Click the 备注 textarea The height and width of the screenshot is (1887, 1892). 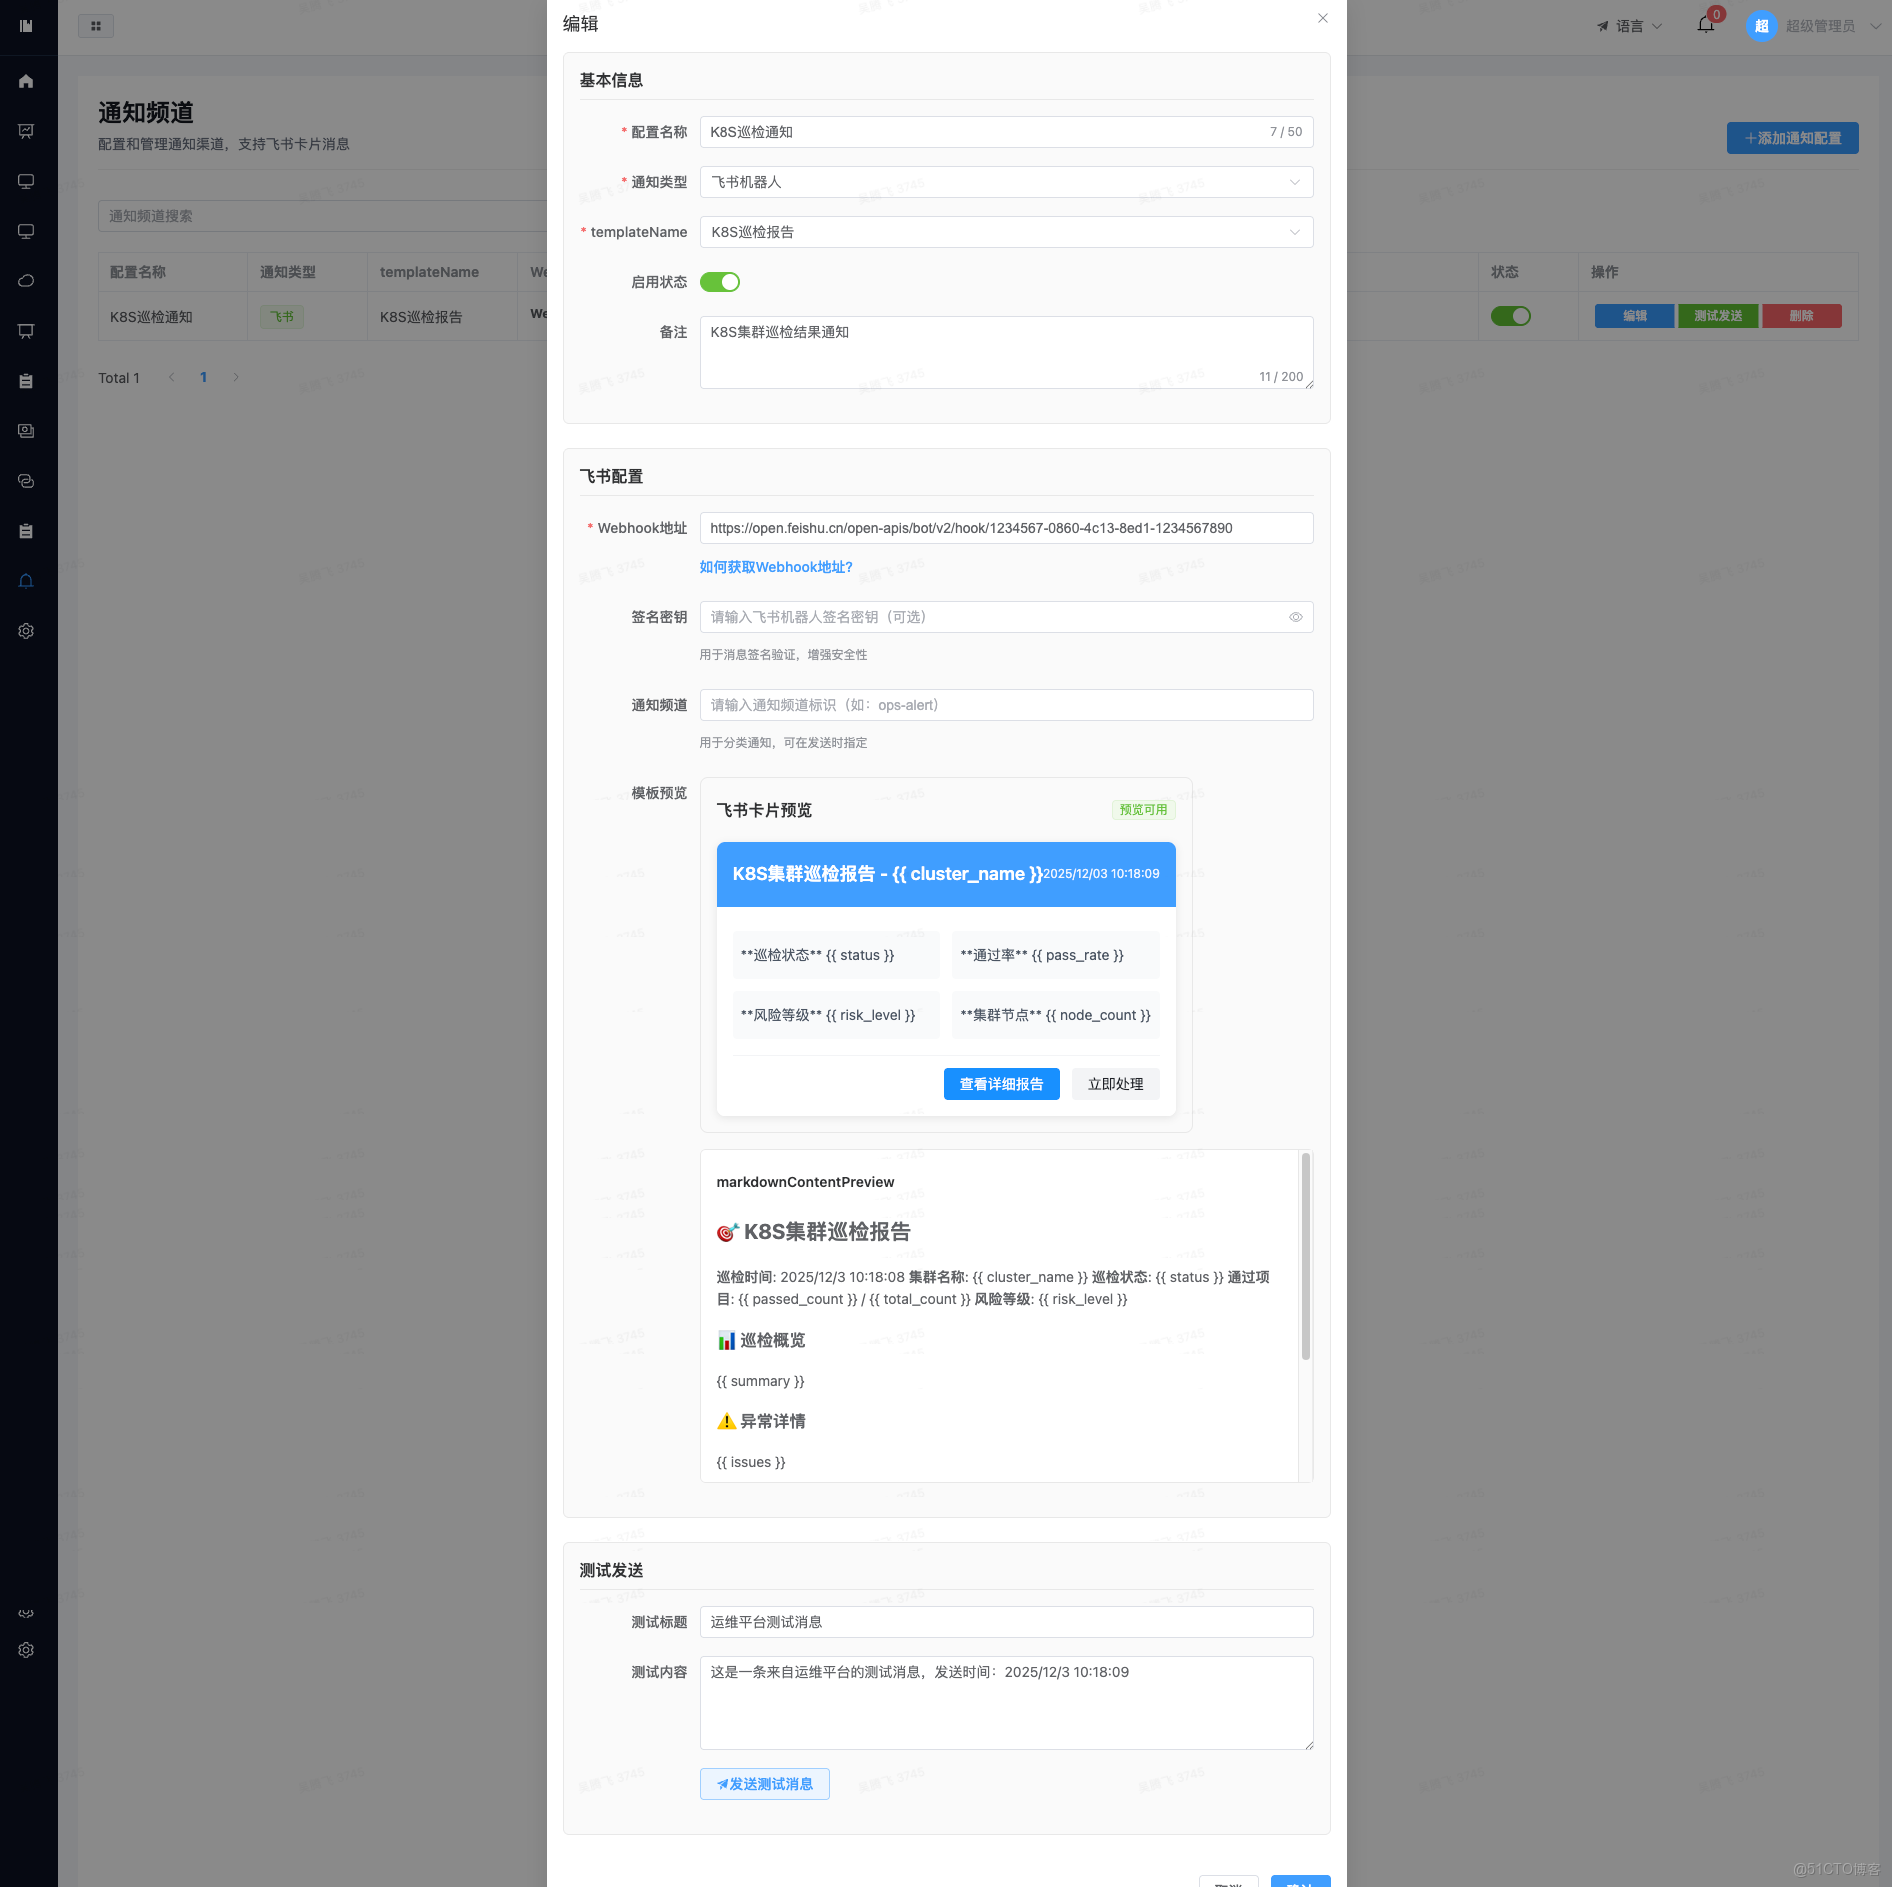(1006, 353)
